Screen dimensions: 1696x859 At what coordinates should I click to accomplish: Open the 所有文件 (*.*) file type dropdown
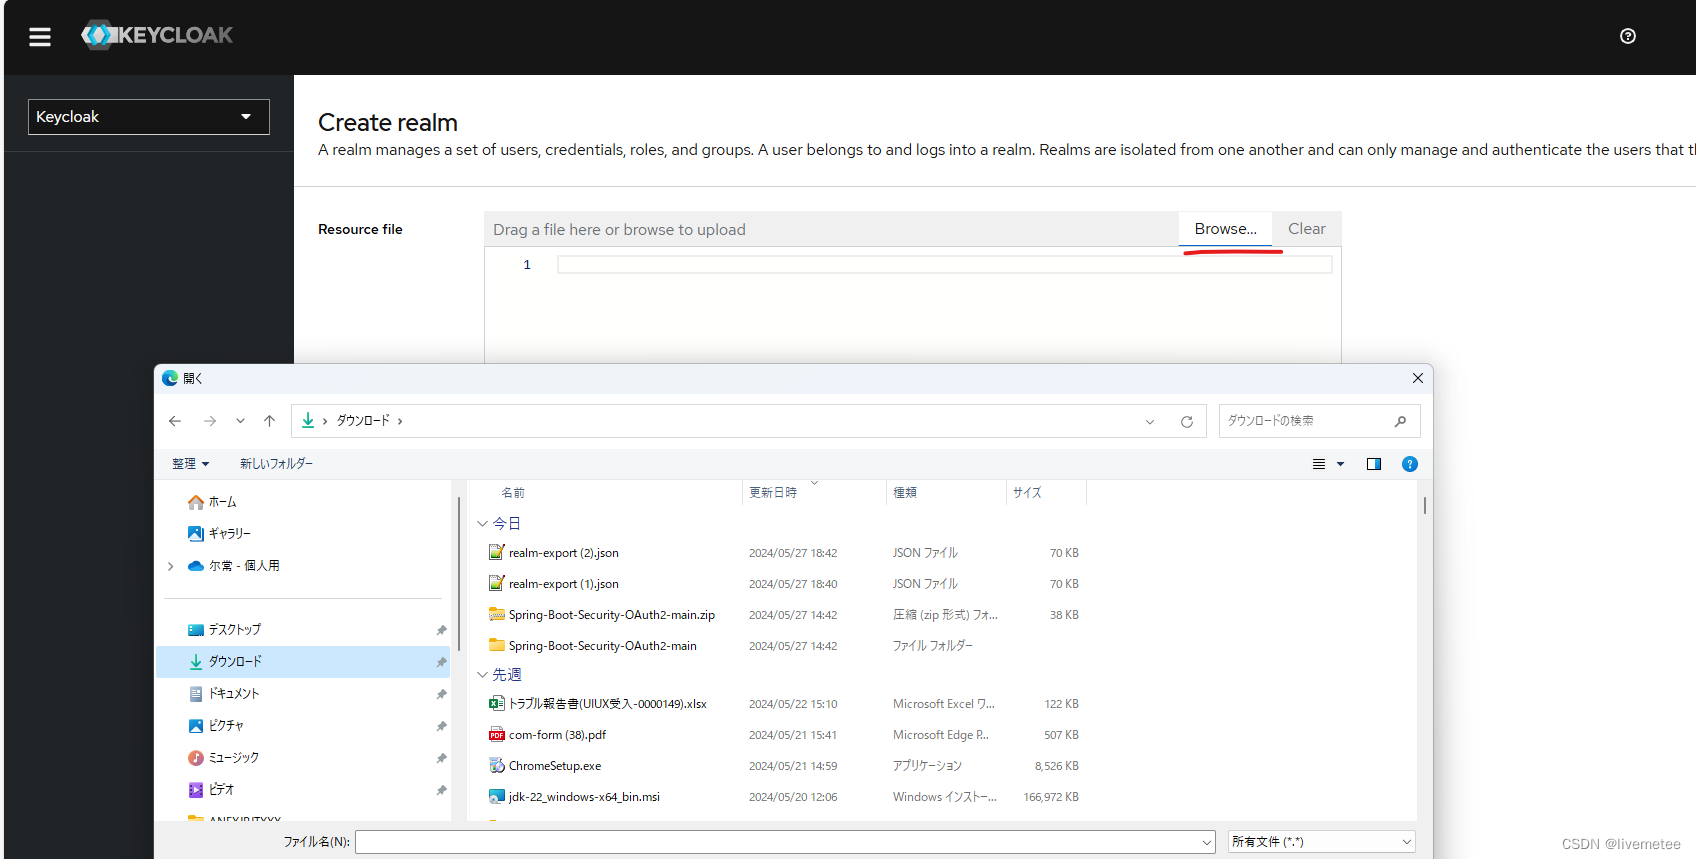(1322, 842)
